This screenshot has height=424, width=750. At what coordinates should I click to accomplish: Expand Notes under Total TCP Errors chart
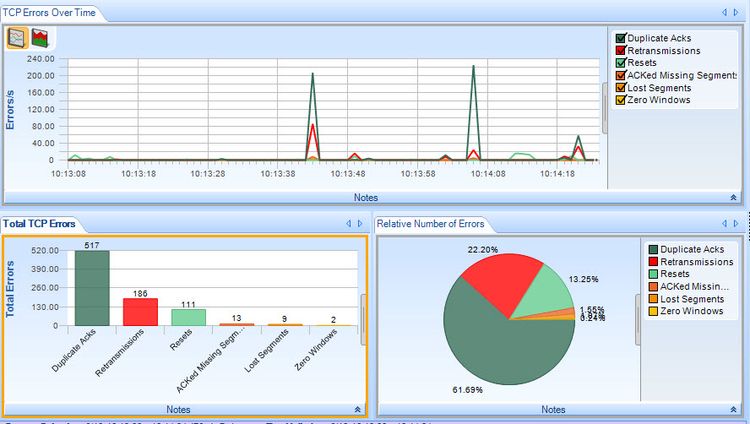click(x=357, y=410)
